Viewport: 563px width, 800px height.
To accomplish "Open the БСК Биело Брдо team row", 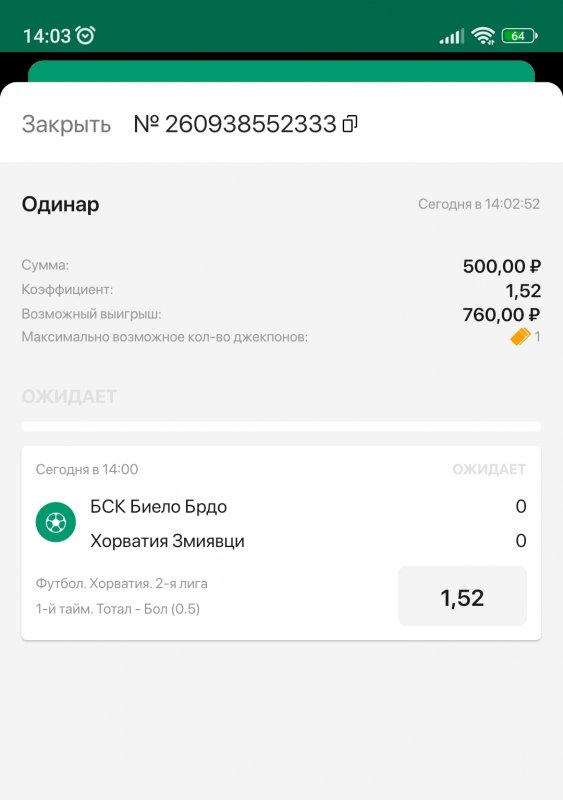I will coord(281,506).
